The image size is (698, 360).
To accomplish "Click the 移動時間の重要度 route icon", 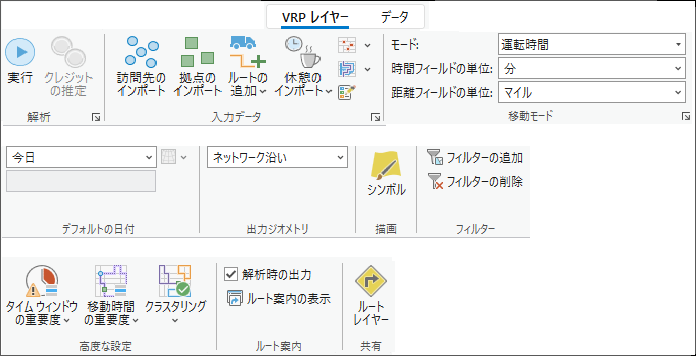I will tap(111, 281).
